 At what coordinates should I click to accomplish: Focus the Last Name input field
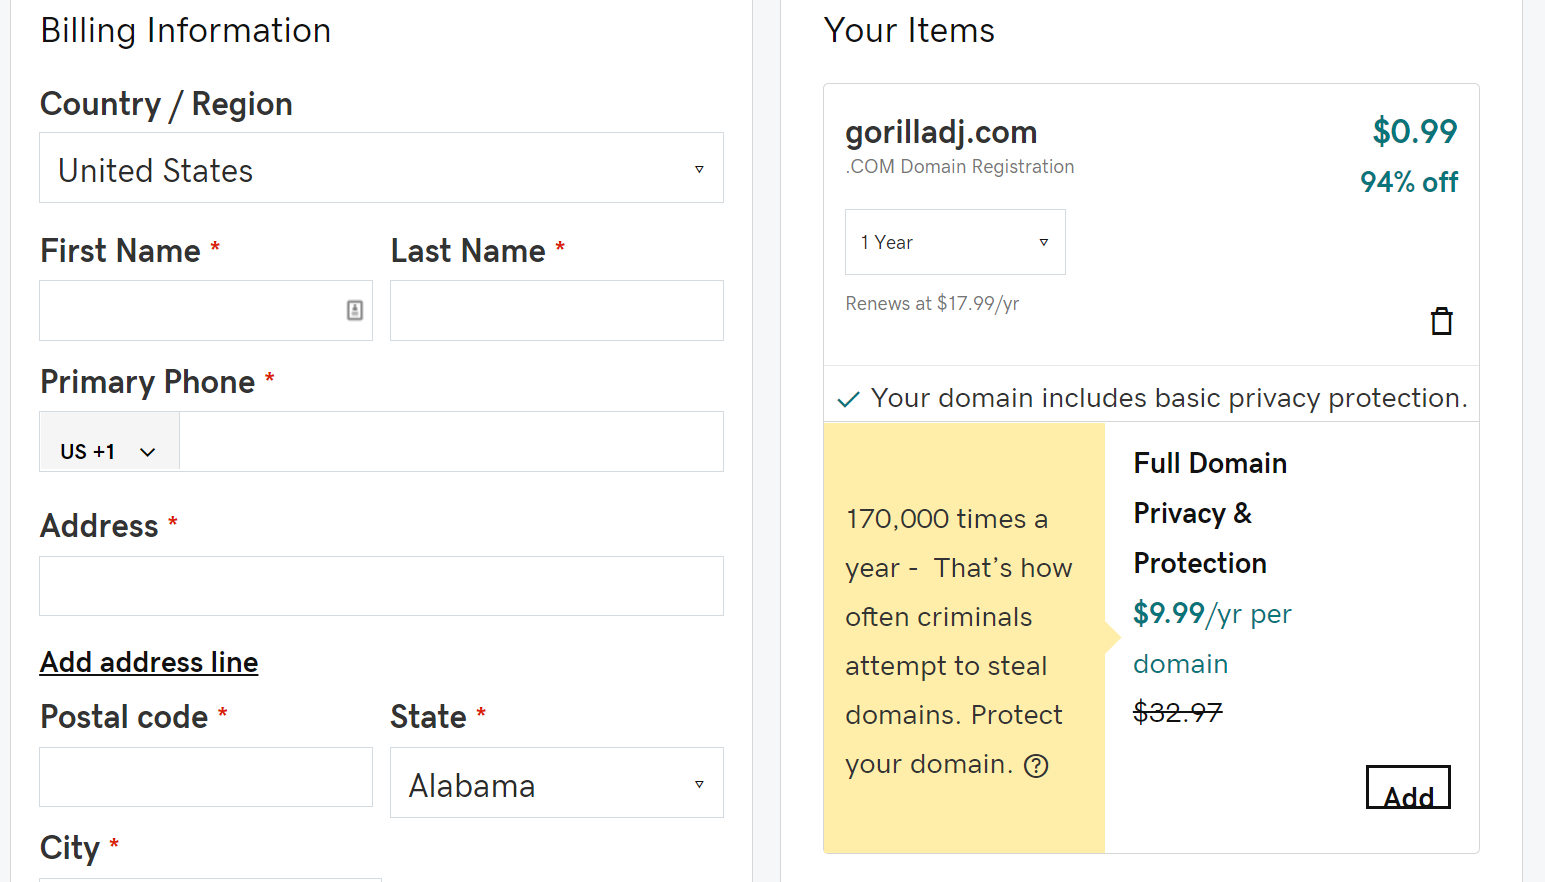557,311
